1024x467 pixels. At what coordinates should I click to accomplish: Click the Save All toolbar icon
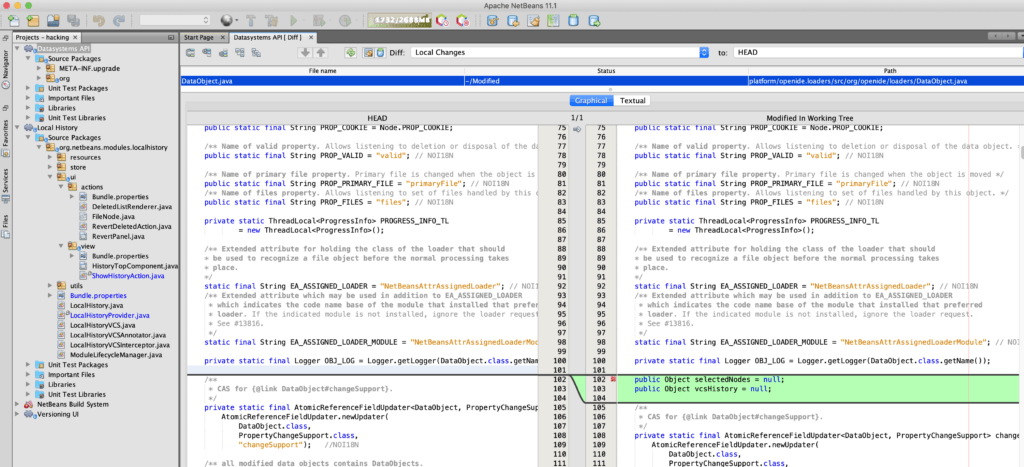tap(72, 20)
